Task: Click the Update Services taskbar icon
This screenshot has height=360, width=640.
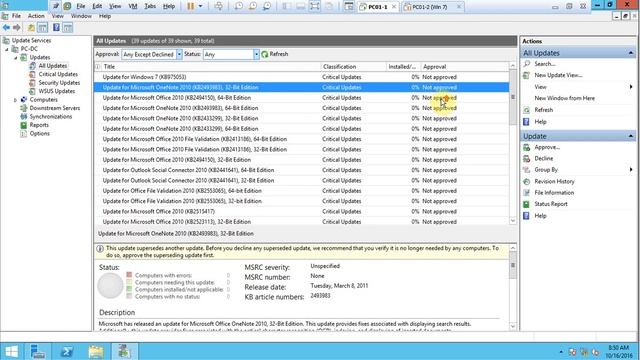Action: coord(124,351)
